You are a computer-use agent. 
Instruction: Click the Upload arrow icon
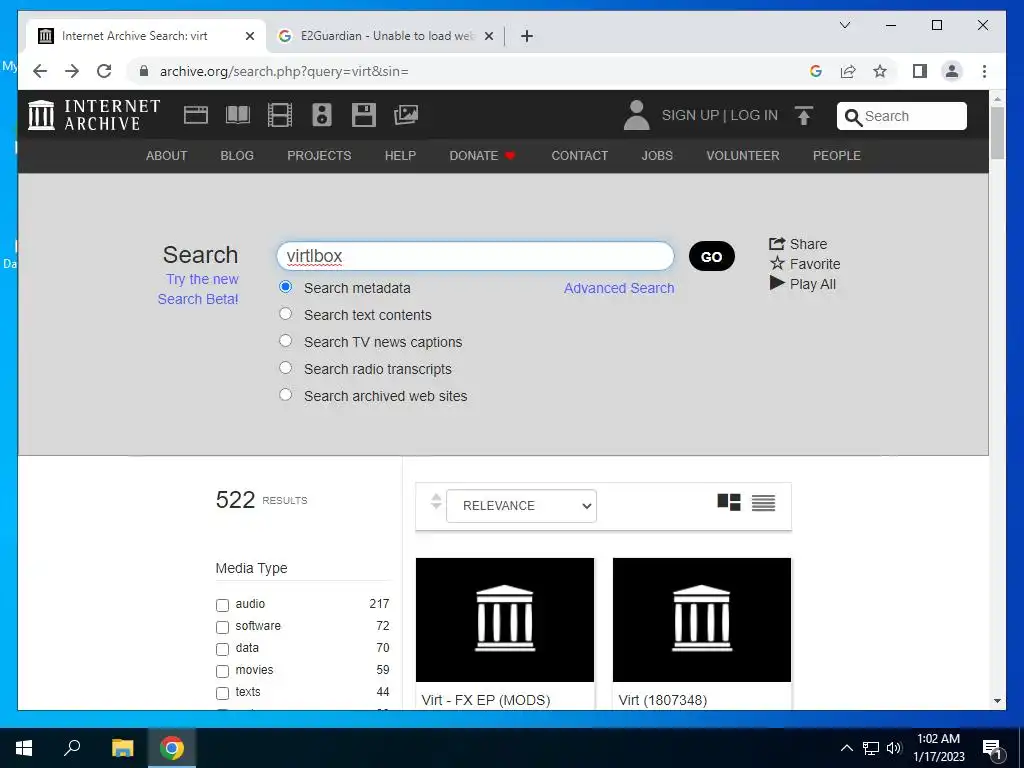(804, 116)
